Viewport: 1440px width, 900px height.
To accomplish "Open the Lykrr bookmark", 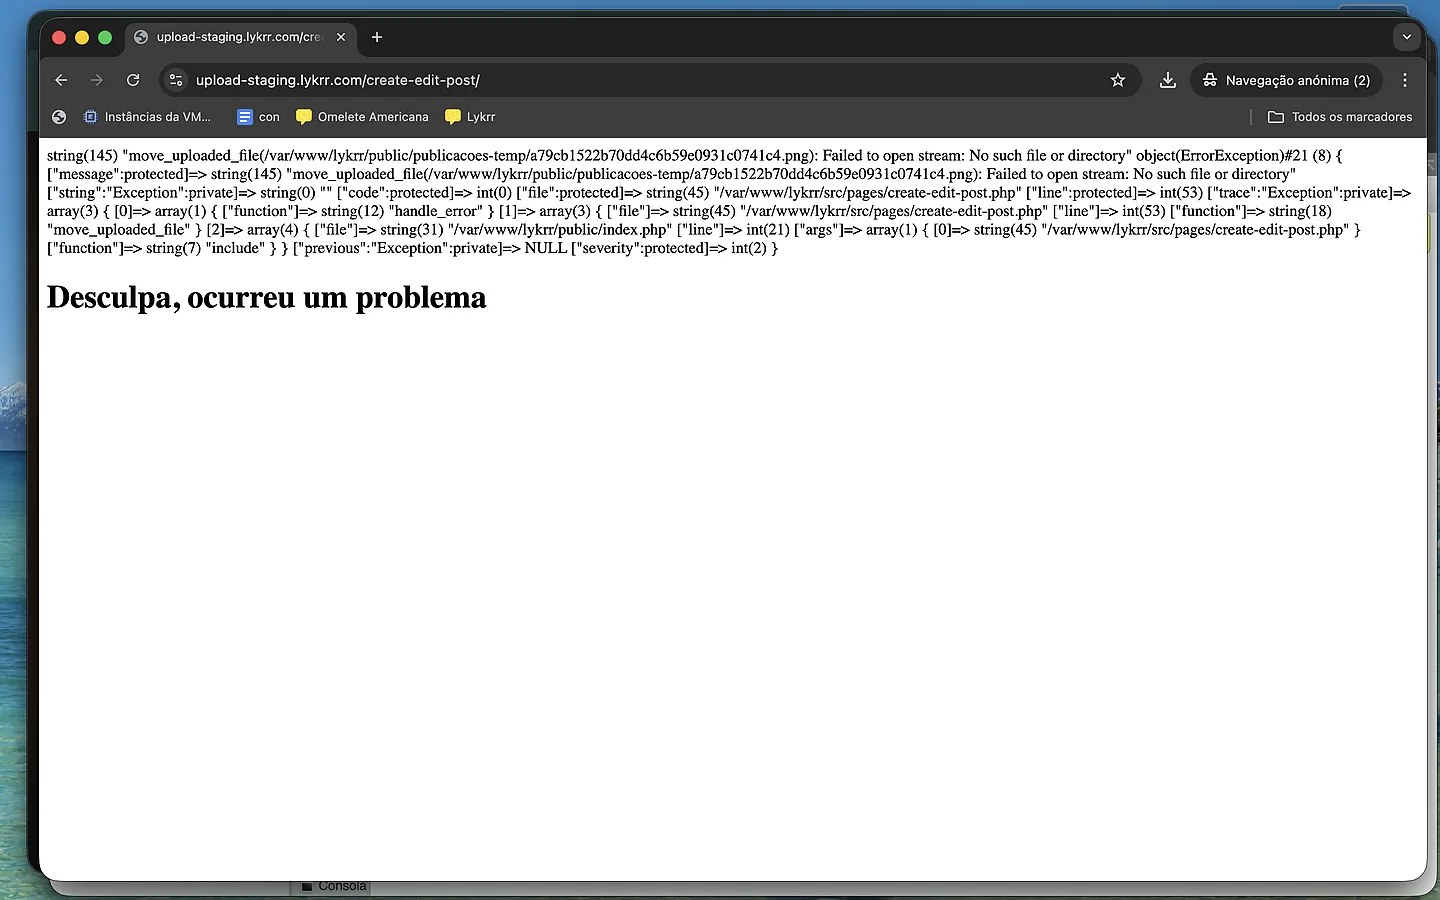I will [x=470, y=117].
